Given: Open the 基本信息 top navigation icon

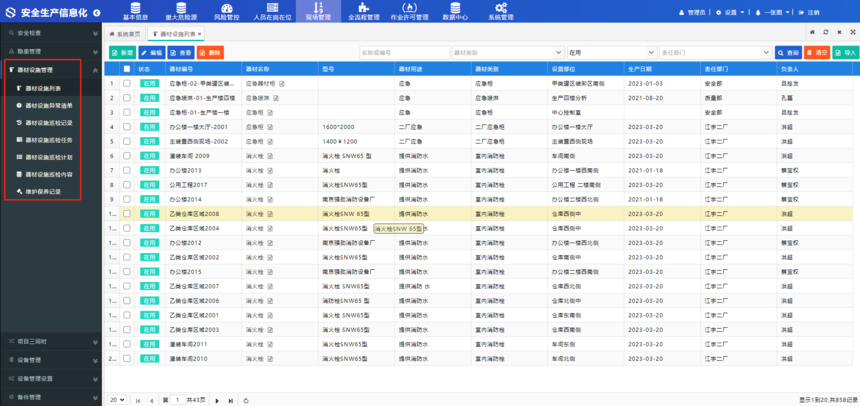Looking at the screenshot, I should pos(135,11).
